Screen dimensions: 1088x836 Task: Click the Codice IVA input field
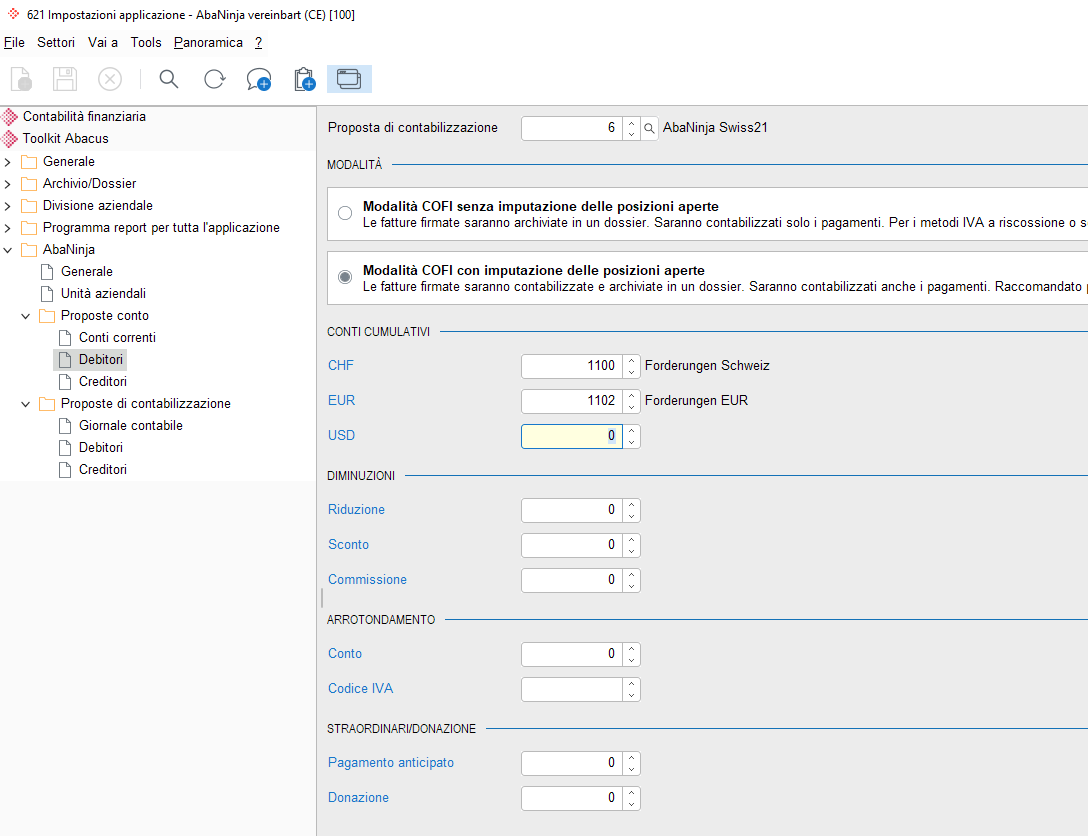point(572,689)
